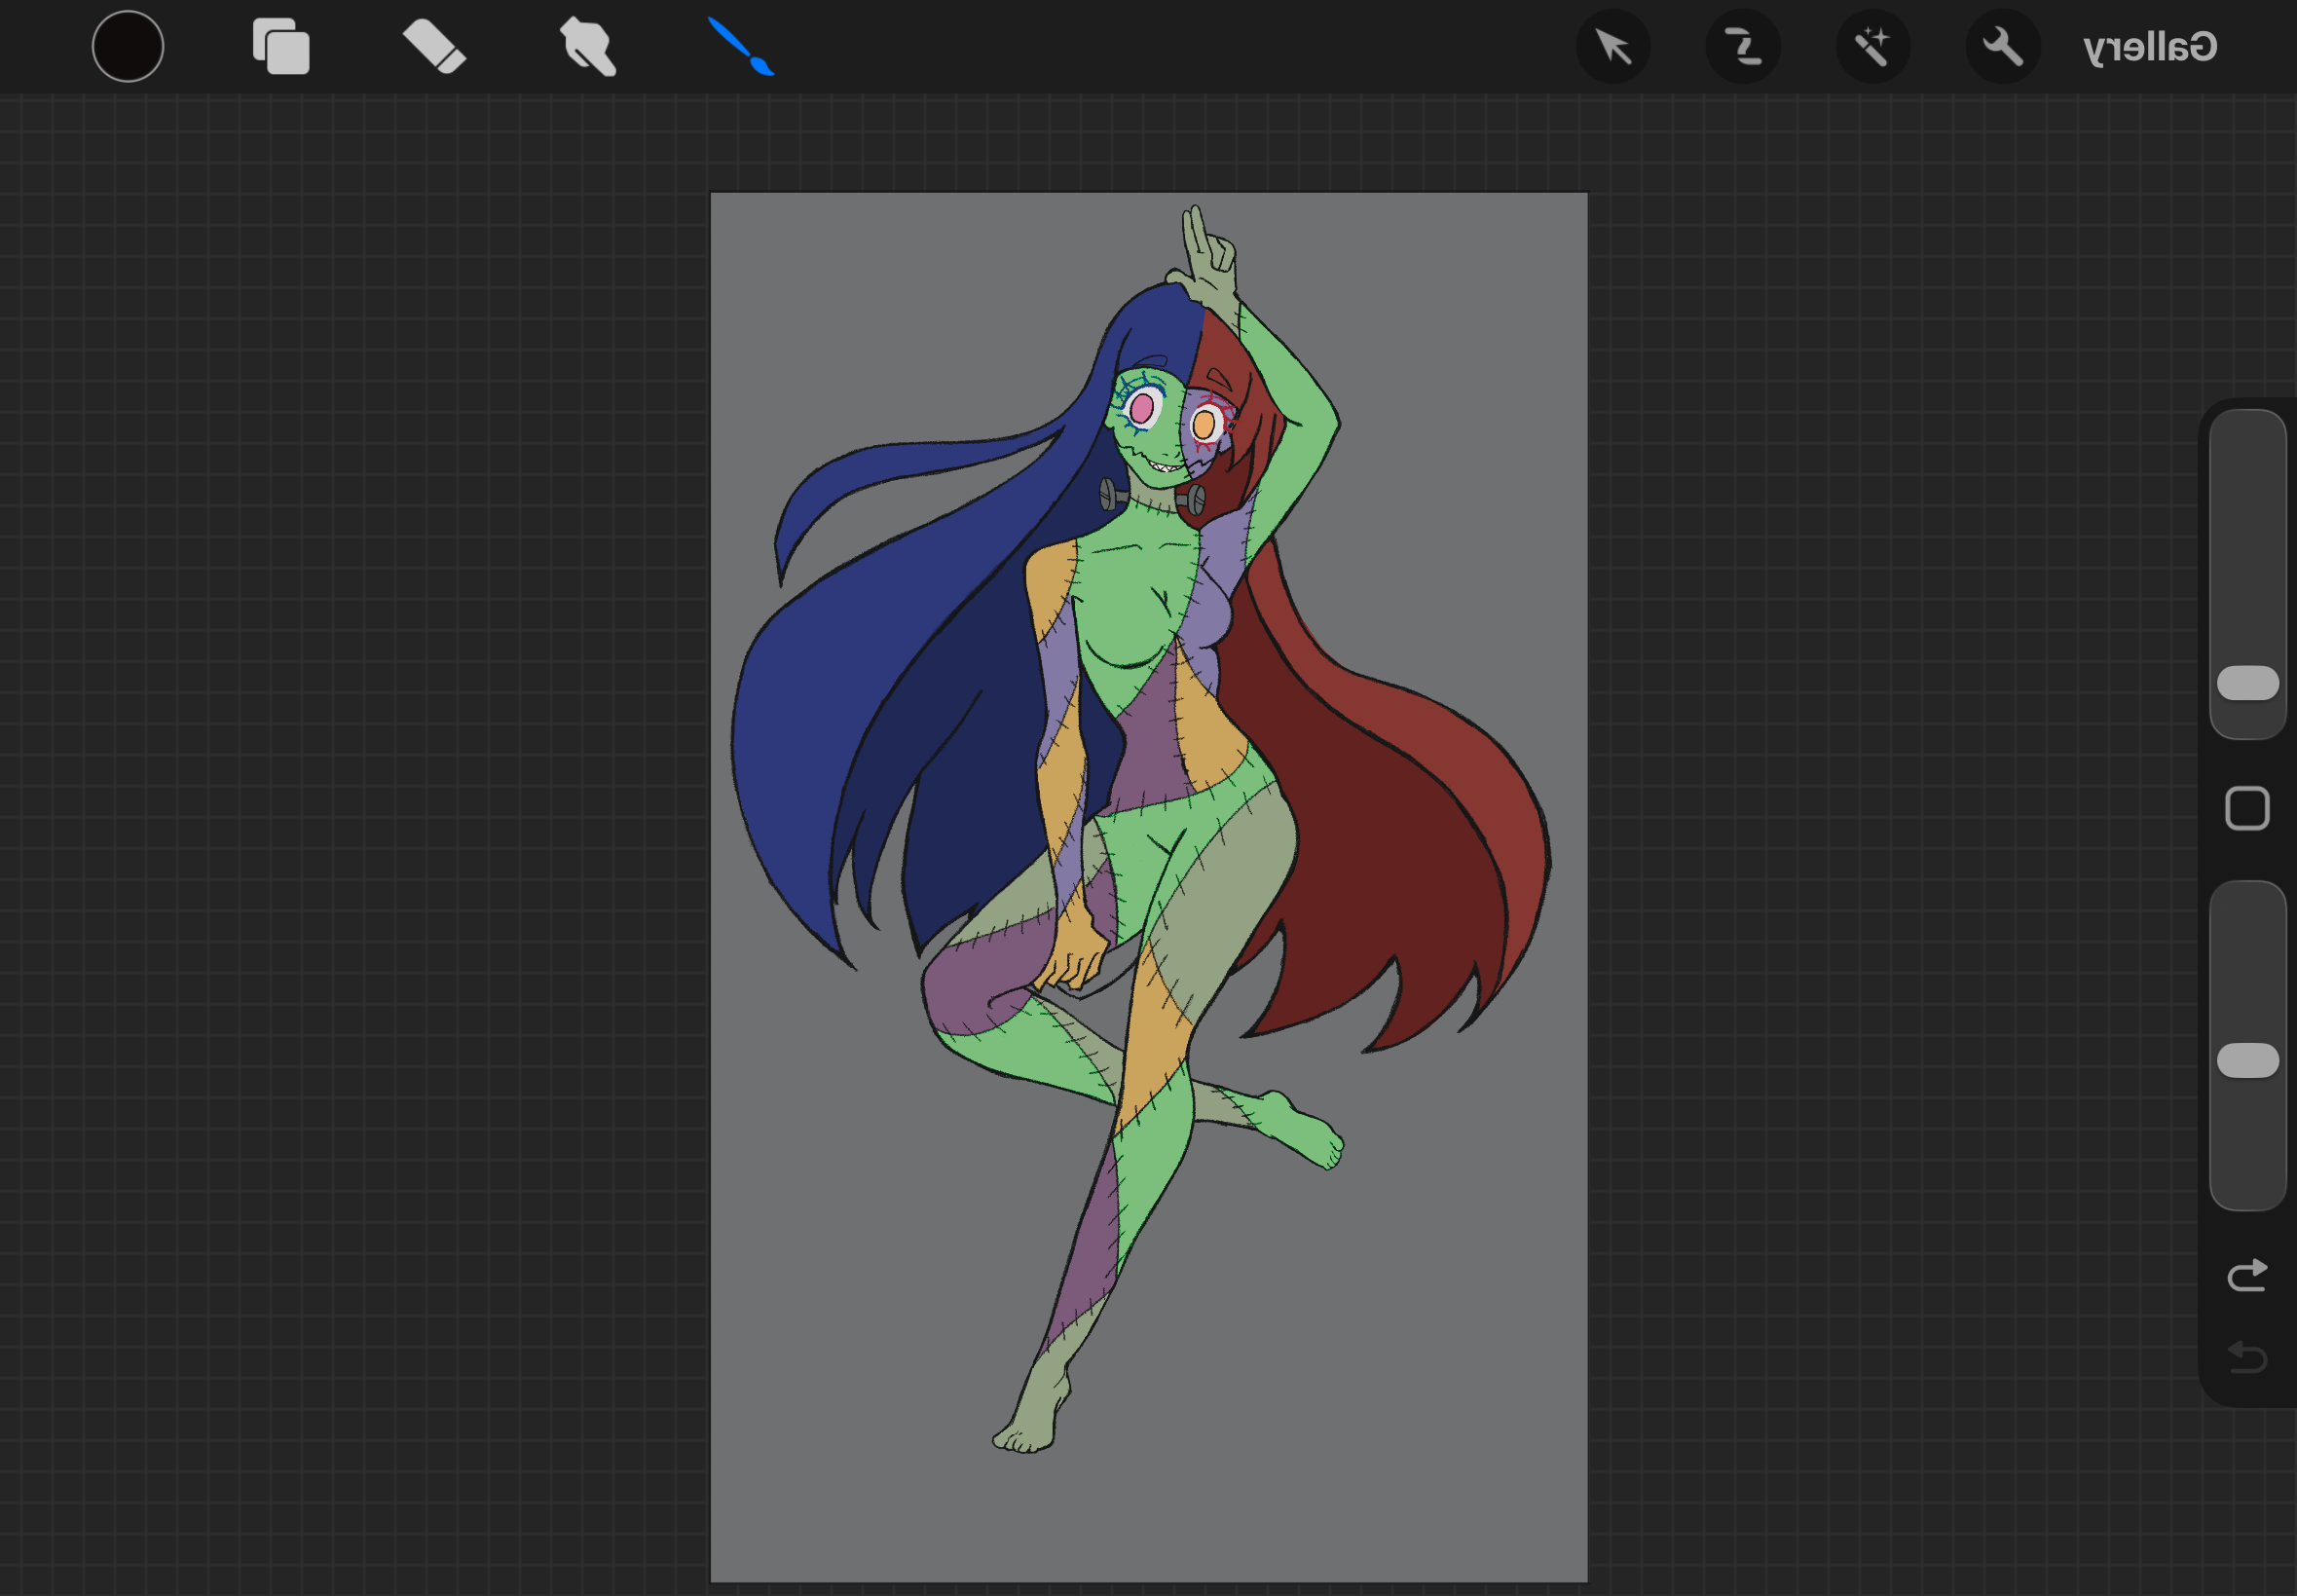Return to the Gallery
Screen dimensions: 2297x1596
(x=2150, y=46)
